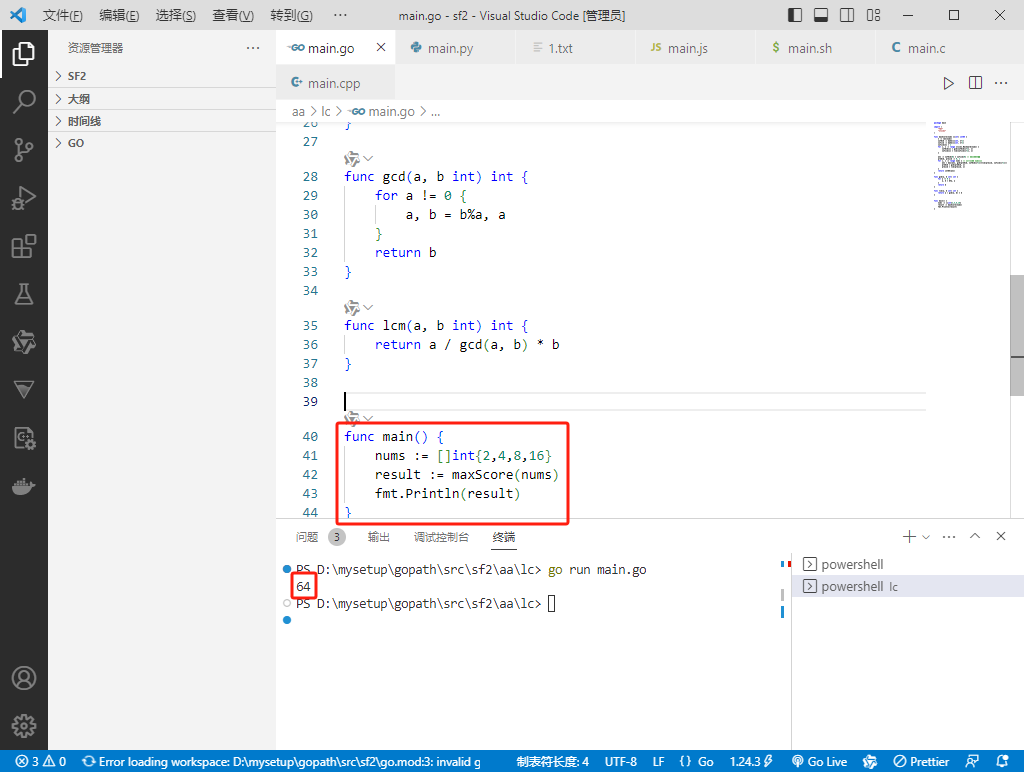Close the main.go editor tab
The width and height of the screenshot is (1024, 772).
pos(381,47)
